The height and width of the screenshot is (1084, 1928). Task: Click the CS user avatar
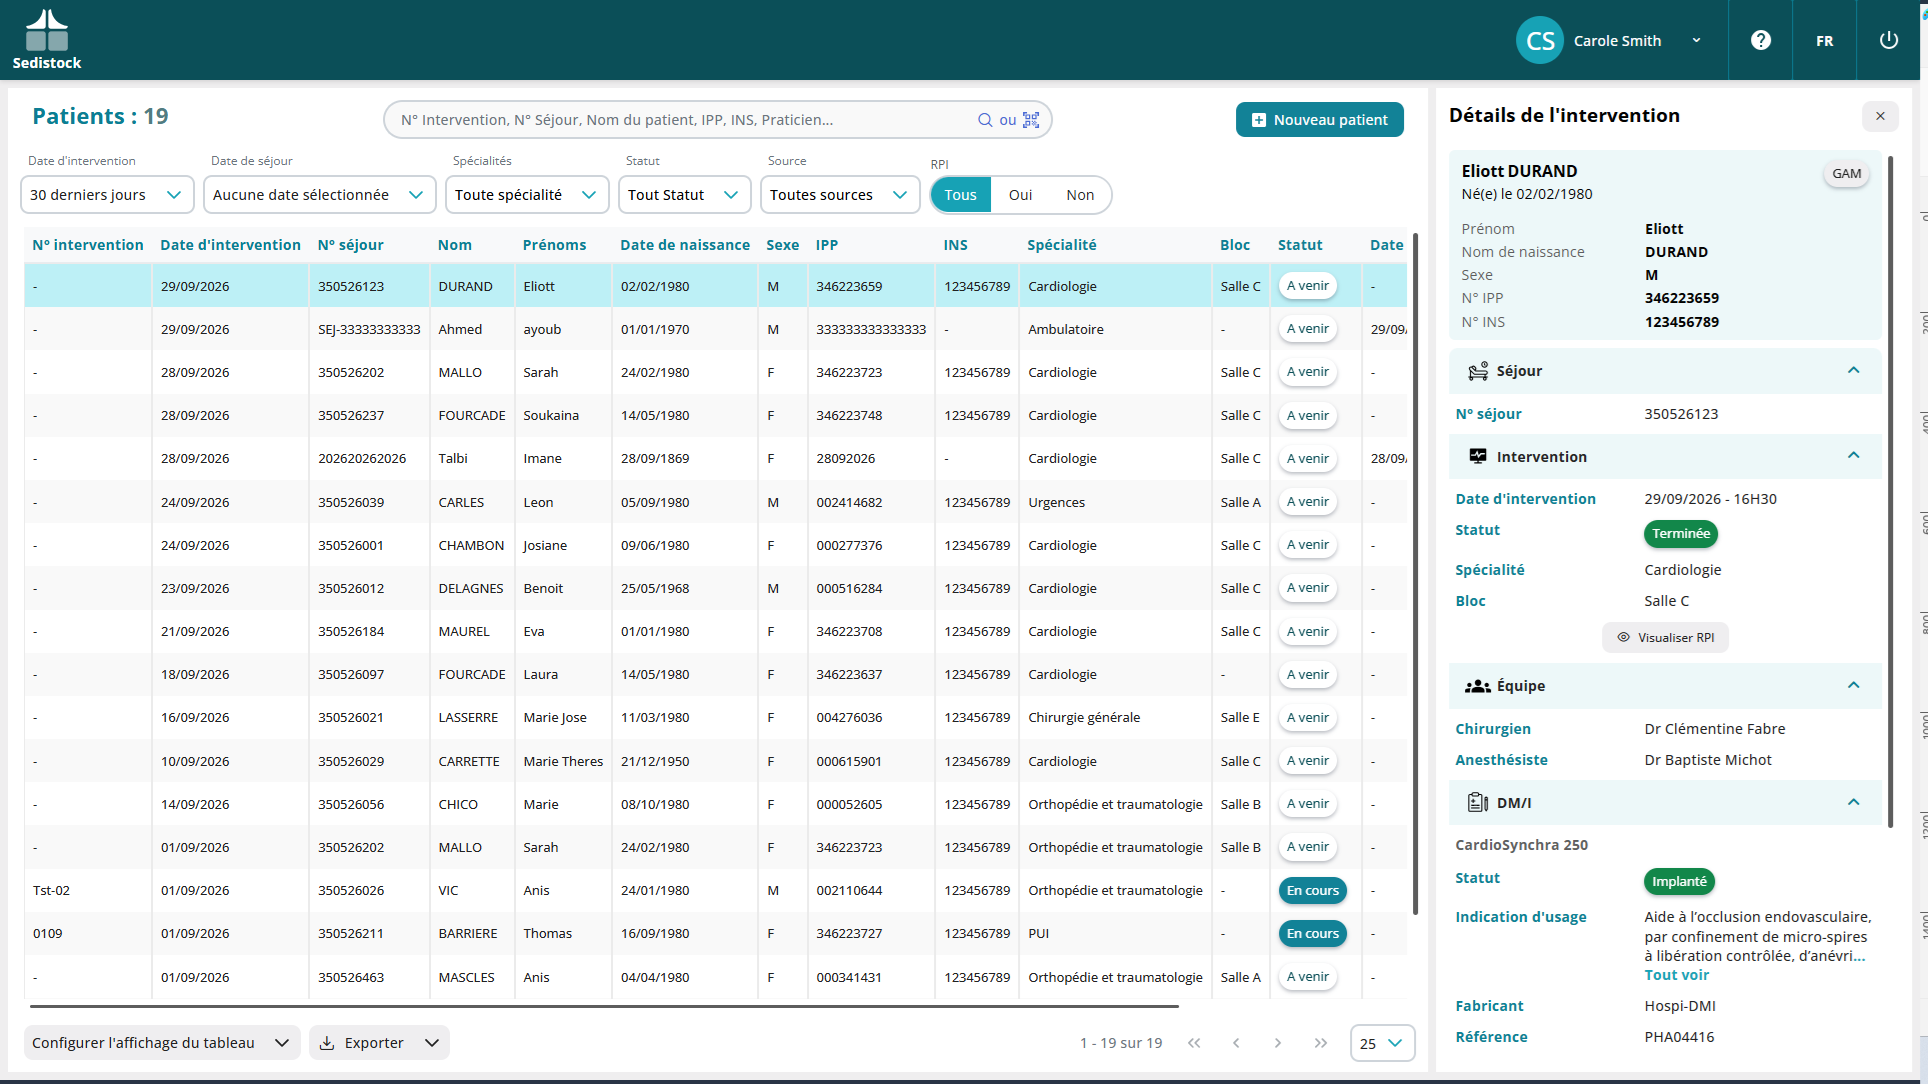[x=1540, y=40]
